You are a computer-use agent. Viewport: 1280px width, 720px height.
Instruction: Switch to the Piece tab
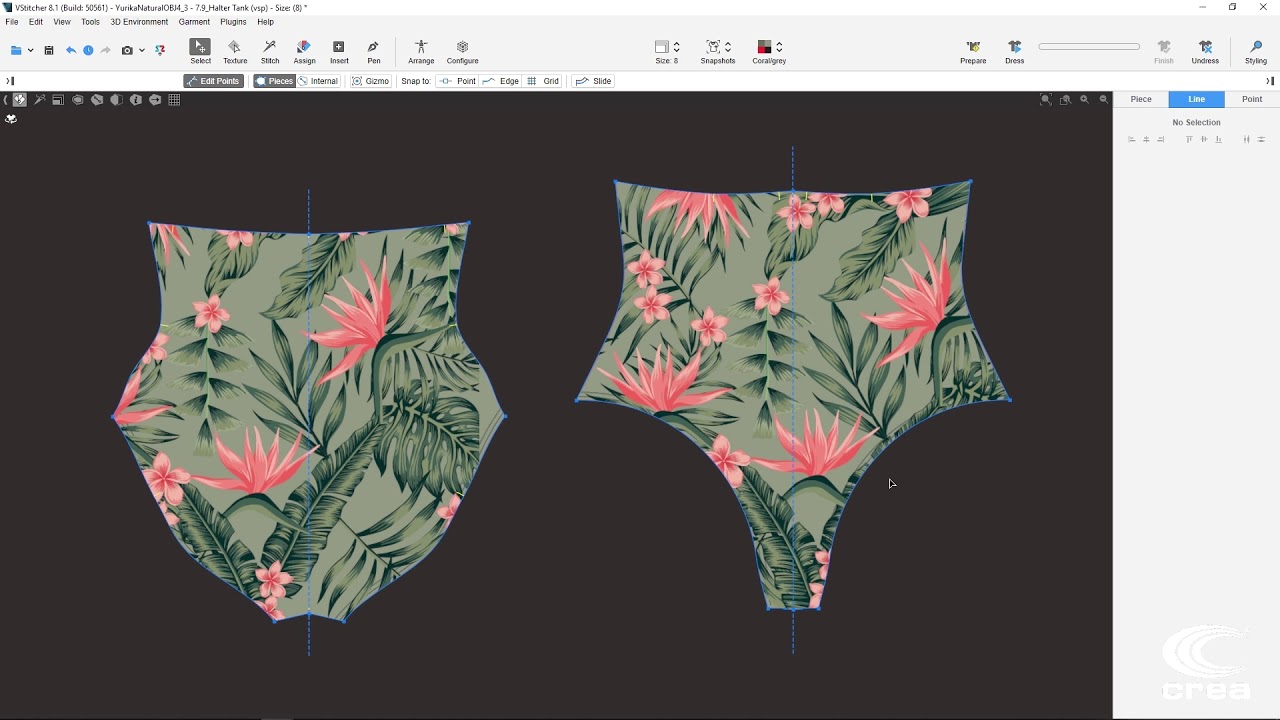click(x=1141, y=99)
